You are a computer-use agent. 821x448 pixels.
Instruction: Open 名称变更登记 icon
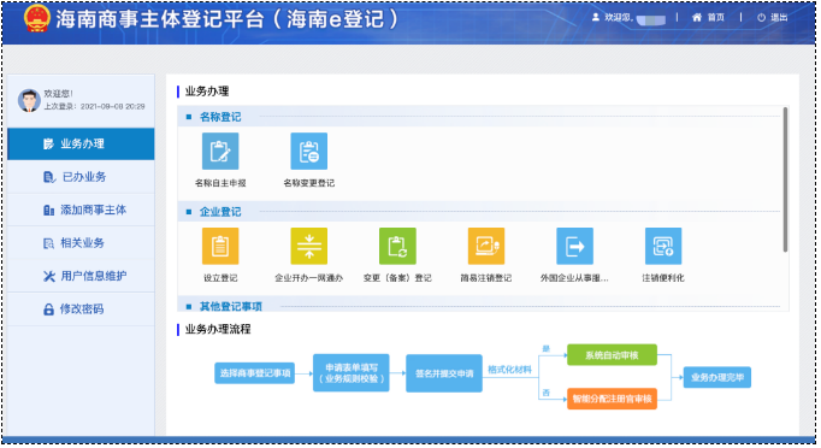(309, 151)
